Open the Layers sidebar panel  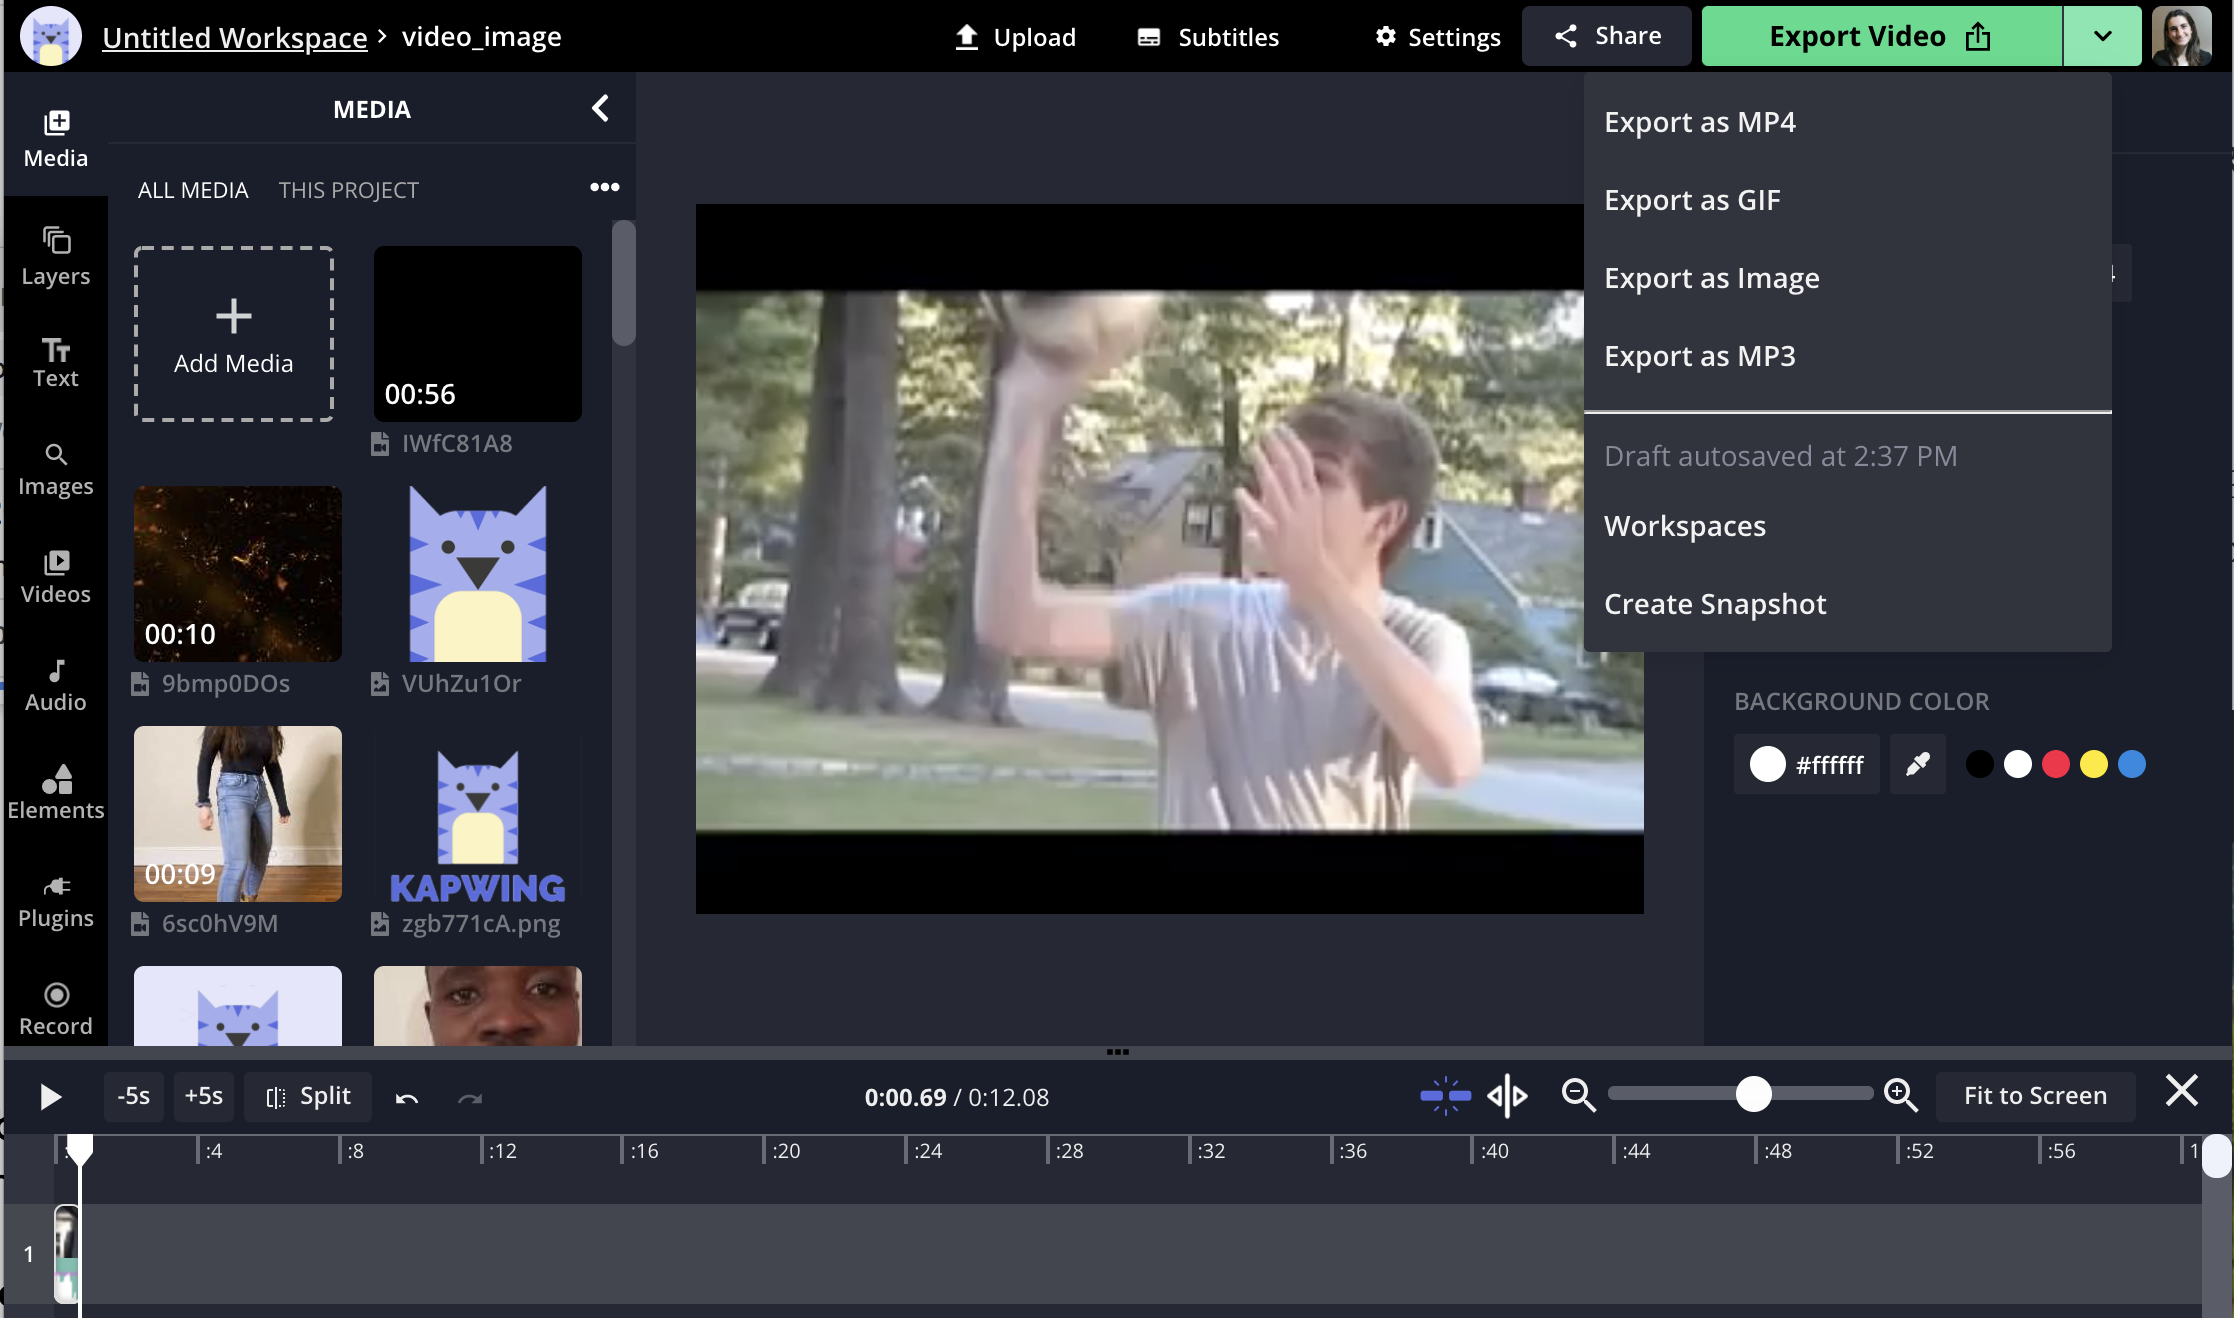[56, 256]
